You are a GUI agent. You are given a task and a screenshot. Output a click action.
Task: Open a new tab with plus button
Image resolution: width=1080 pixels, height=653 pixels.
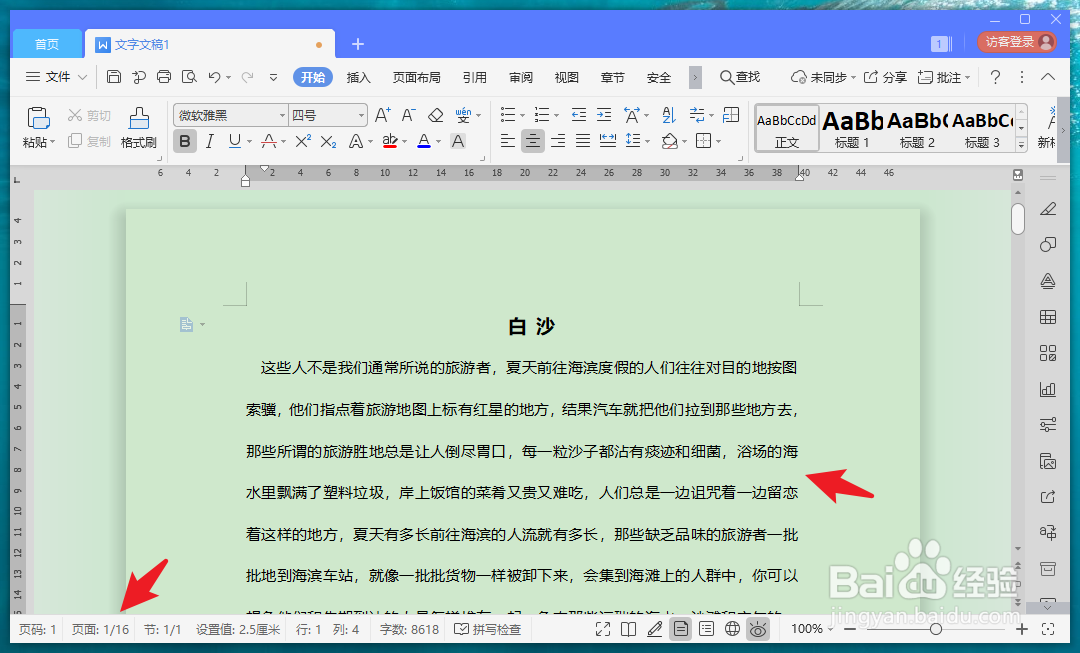[357, 44]
